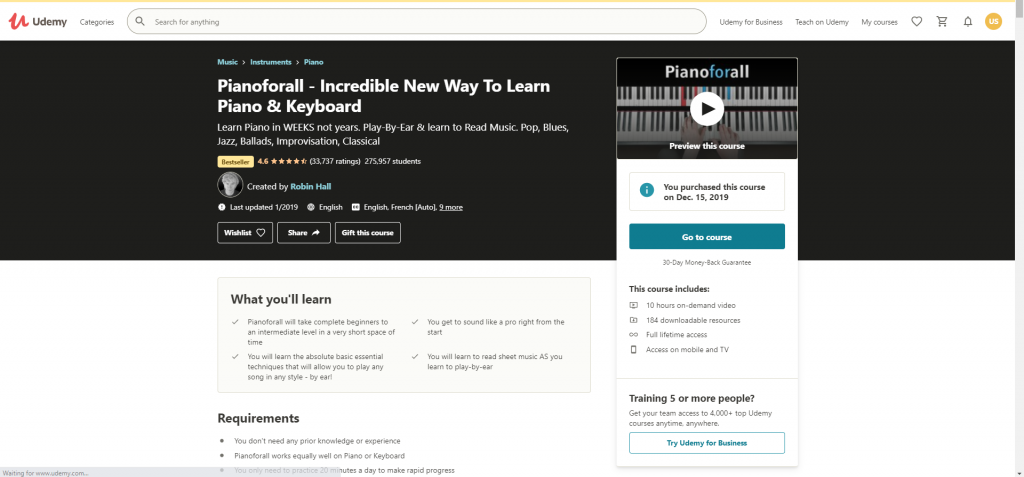1024x477 pixels.
Task: Click the Share button
Action: (304, 233)
